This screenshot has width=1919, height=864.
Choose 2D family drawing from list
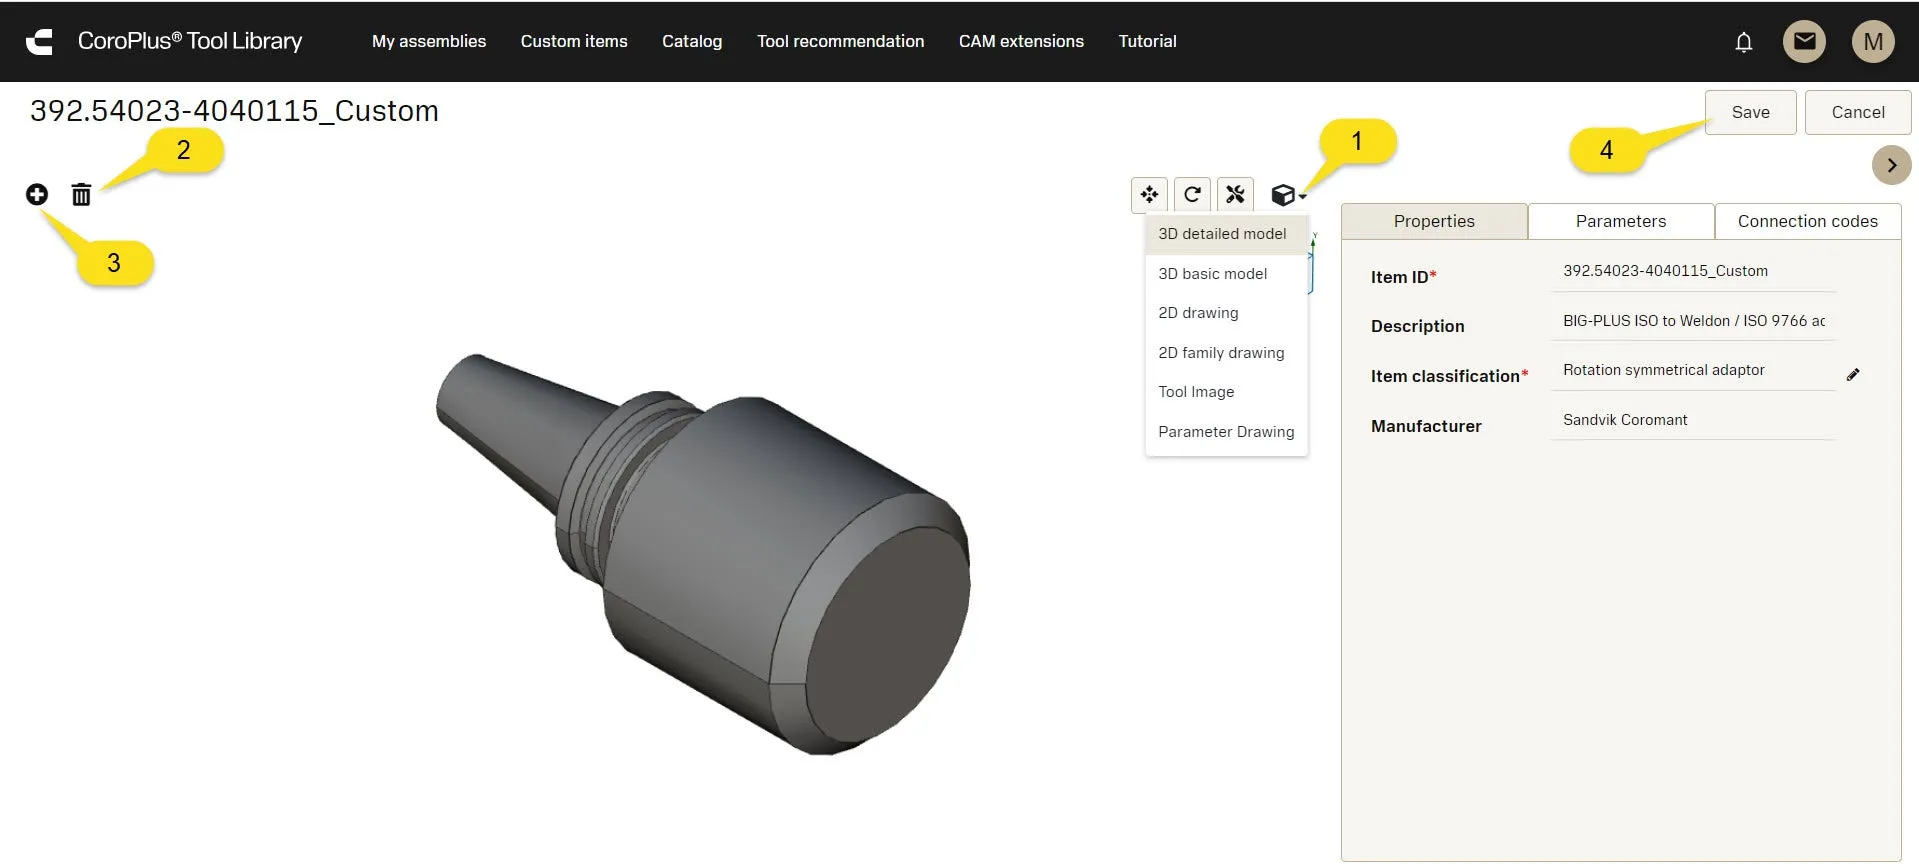[x=1221, y=353]
